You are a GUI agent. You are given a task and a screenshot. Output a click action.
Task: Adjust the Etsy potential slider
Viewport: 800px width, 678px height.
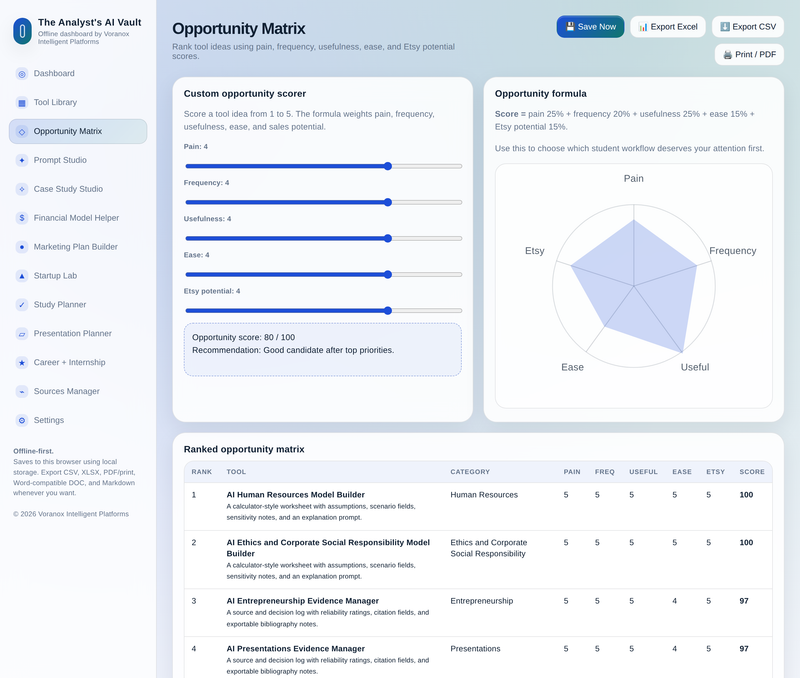(x=323, y=311)
